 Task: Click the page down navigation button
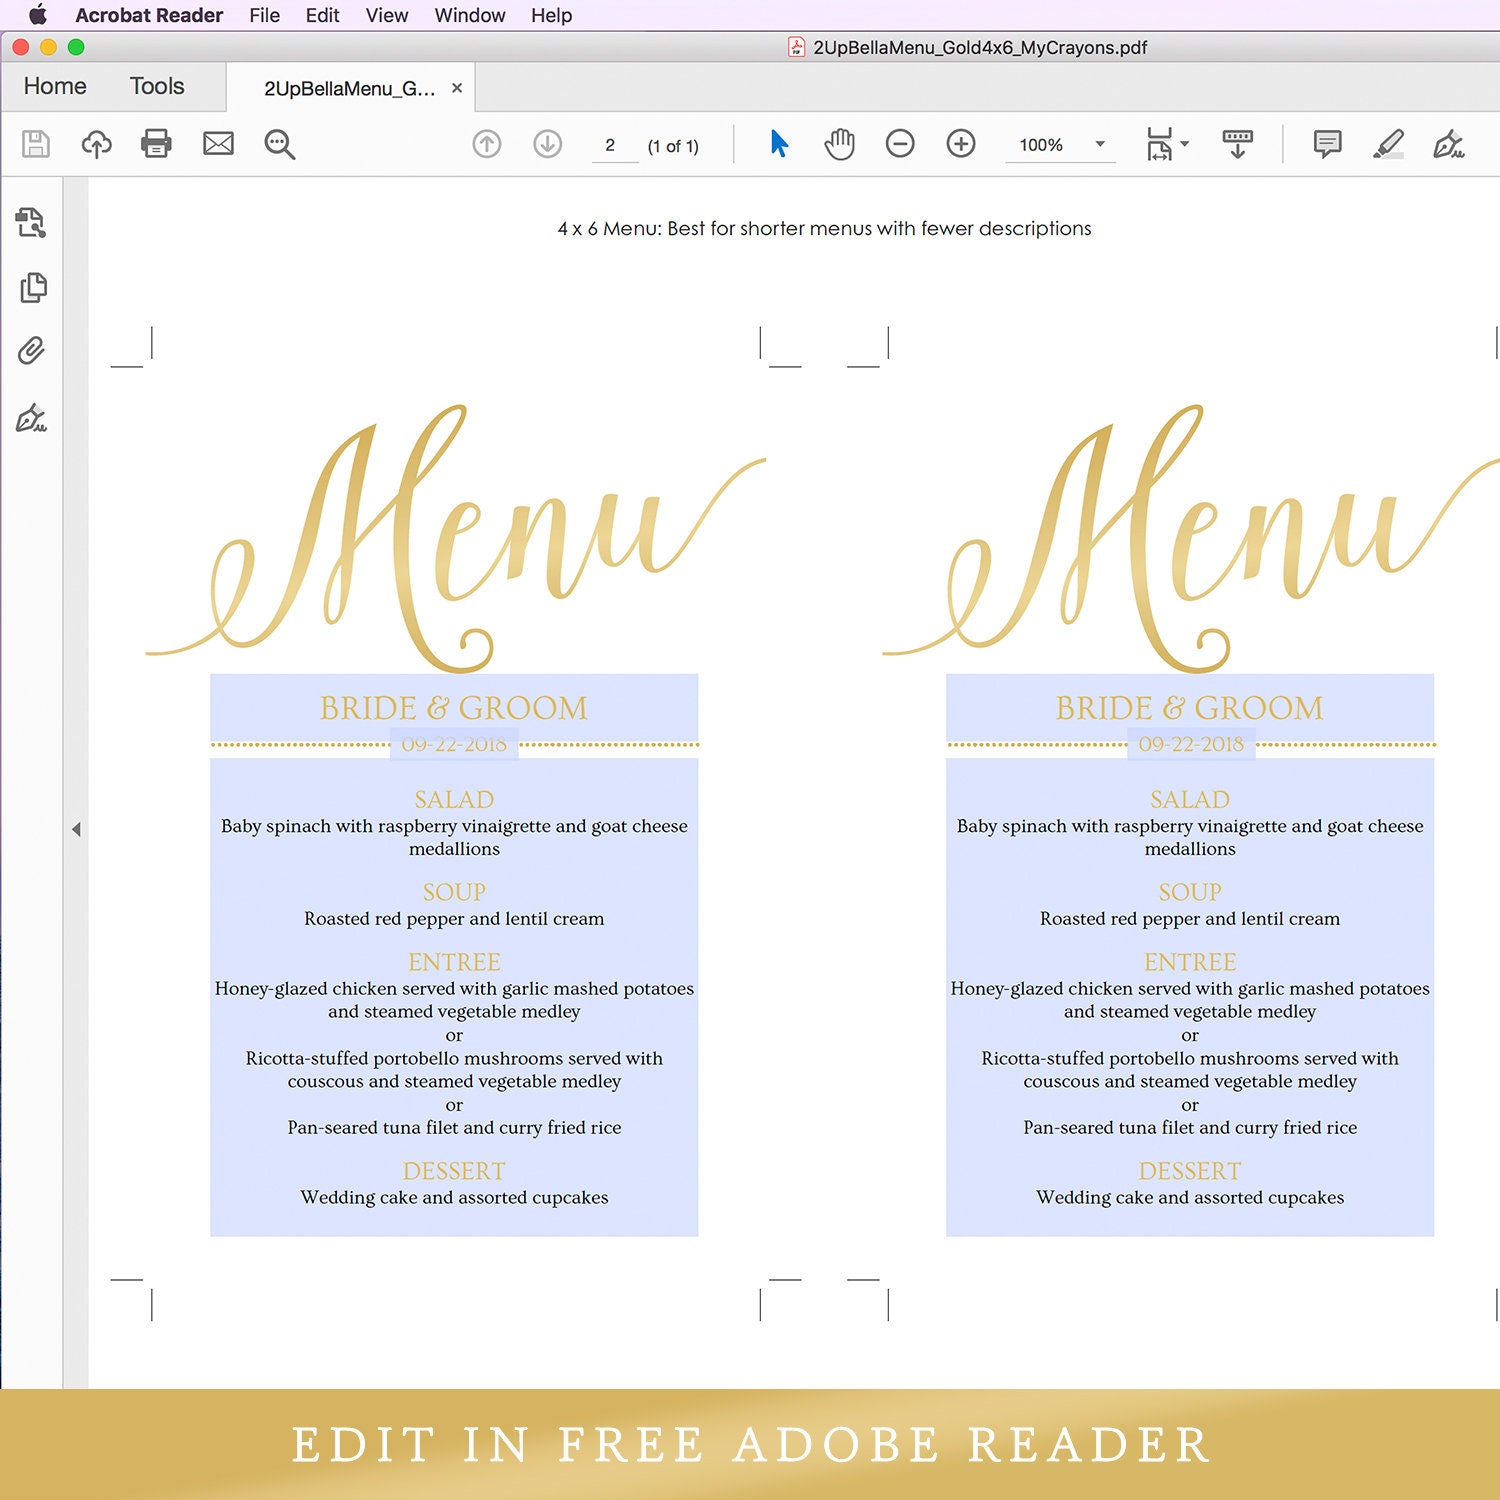tap(546, 144)
